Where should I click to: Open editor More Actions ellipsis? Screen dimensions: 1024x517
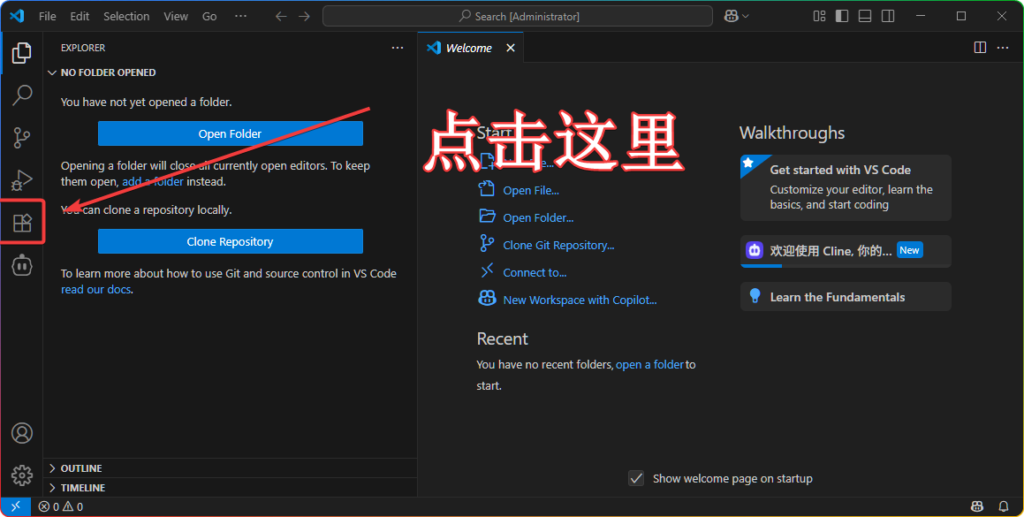[1002, 48]
